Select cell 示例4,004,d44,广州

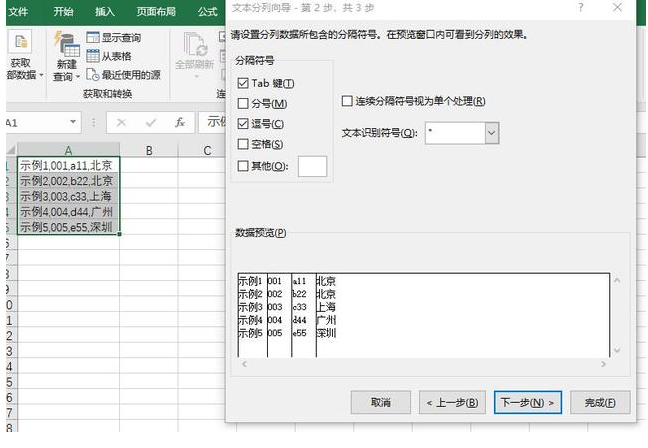(68, 212)
